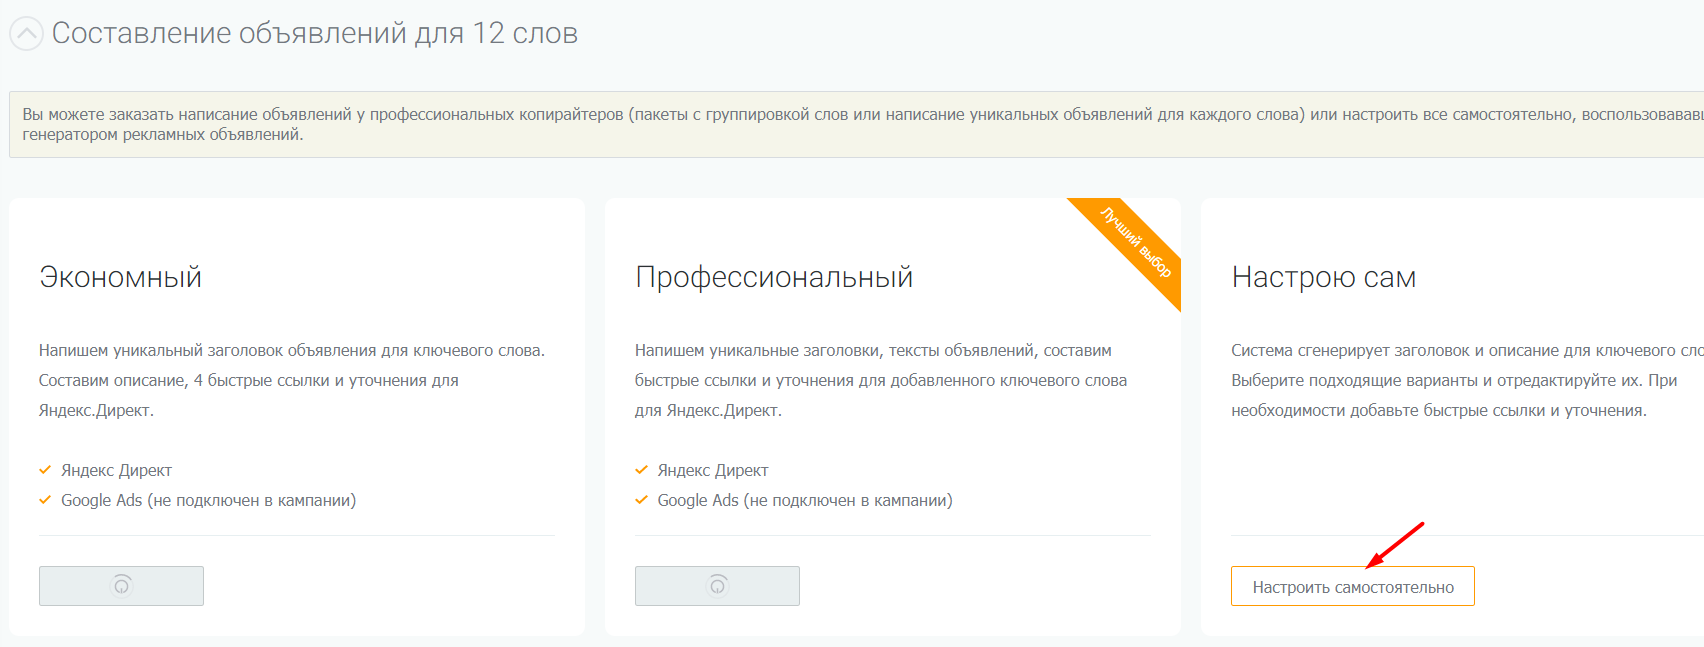Select the Экономный package heading
1704x647 pixels.
pyautogui.click(x=120, y=277)
